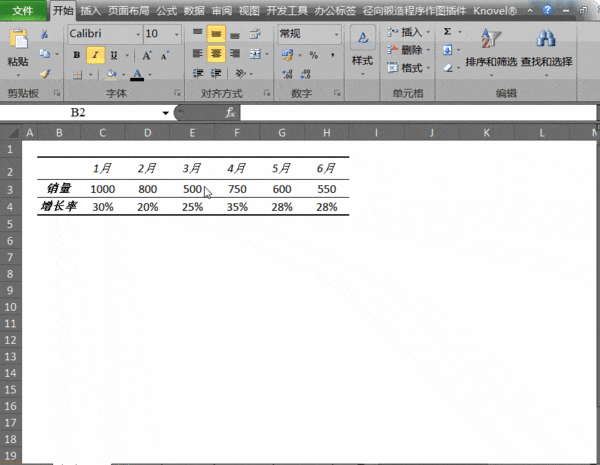Select row header 3
Viewport: 600px width, 465px height.
tap(10, 189)
